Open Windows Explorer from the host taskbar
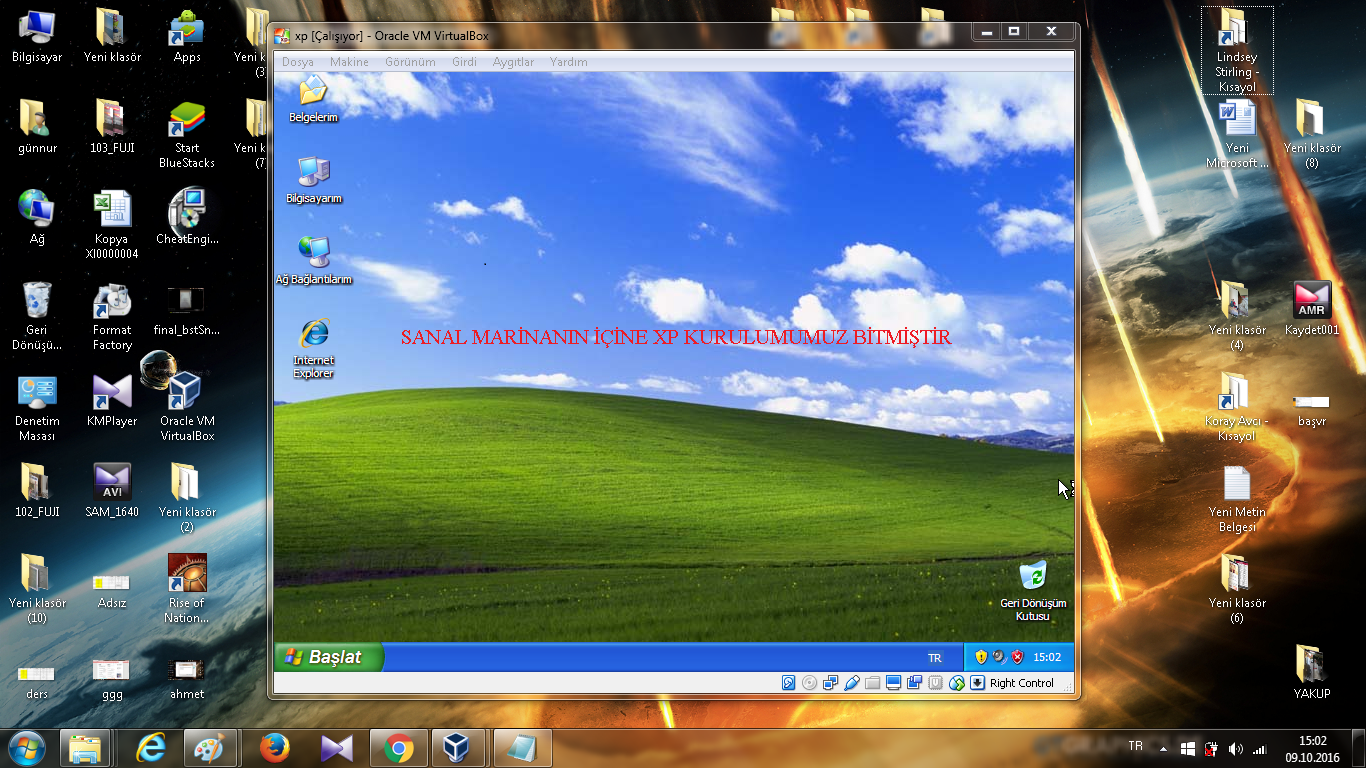 [x=85, y=748]
